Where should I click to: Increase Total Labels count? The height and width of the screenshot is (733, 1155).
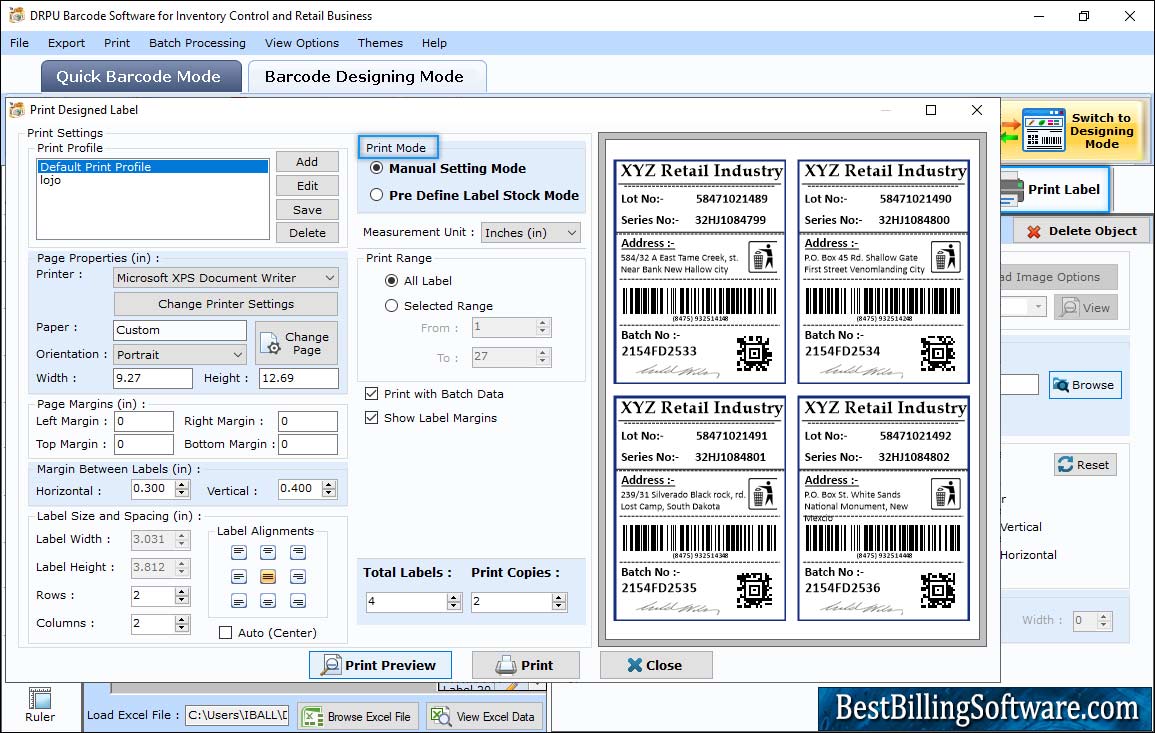[x=454, y=597]
